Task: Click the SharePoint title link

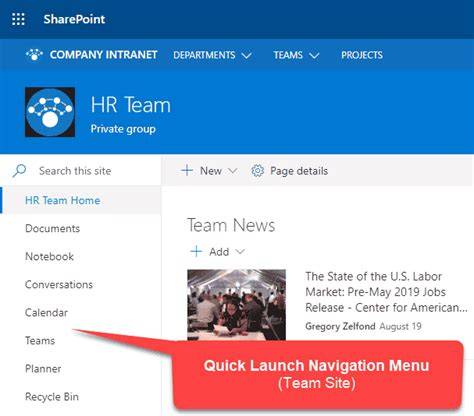Action: pos(74,19)
